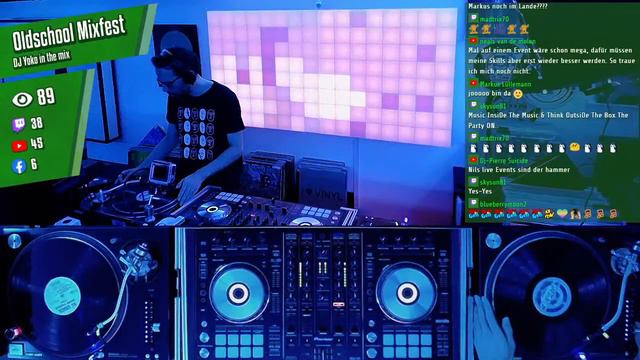Click the Twitch logo beside 38
Image resolution: width=640 pixels, height=360 pixels.
click(19, 124)
